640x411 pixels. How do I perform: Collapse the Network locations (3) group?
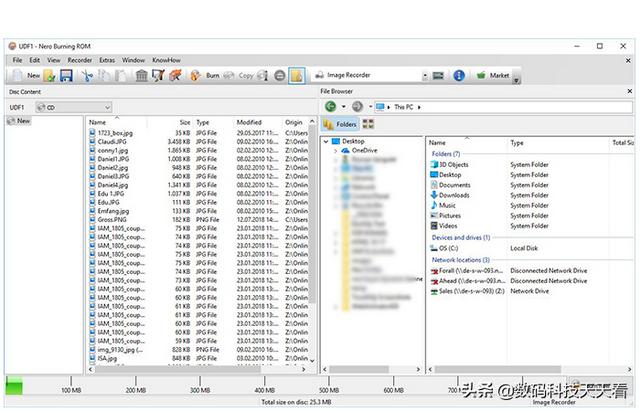click(461, 260)
